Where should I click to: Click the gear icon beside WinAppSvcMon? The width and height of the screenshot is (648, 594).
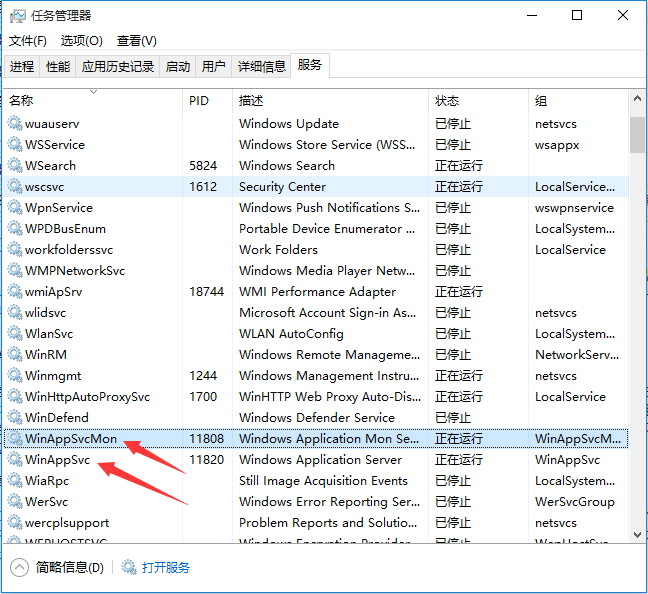pyautogui.click(x=15, y=439)
